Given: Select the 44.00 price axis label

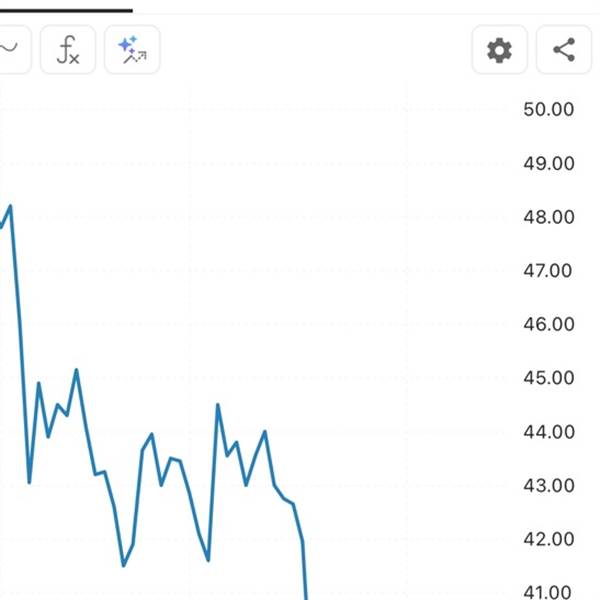Looking at the screenshot, I should [x=549, y=432].
